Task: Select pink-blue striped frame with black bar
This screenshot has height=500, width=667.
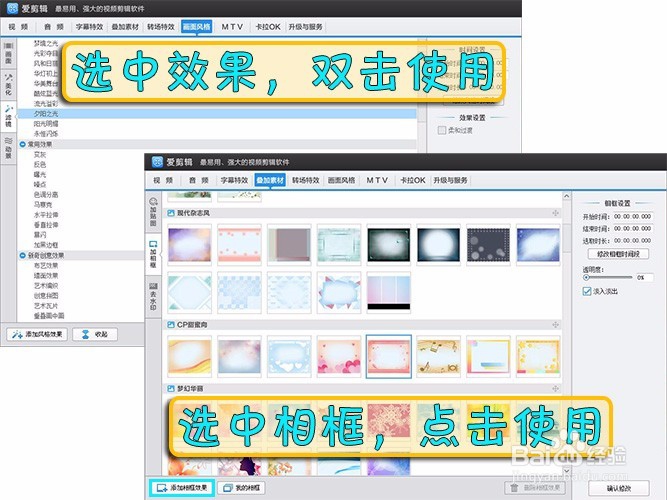Action: tap(388, 292)
